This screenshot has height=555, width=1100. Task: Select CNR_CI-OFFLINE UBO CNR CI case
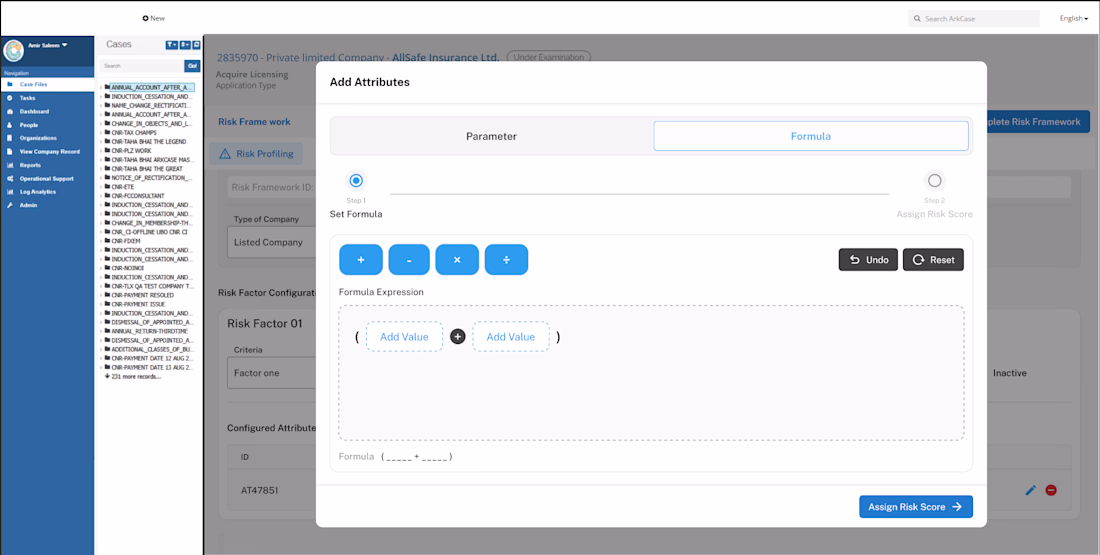[x=149, y=232]
